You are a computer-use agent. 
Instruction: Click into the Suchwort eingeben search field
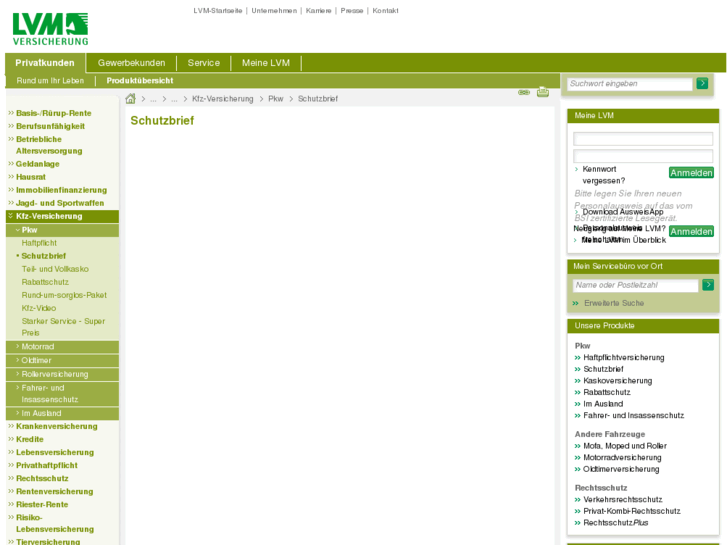point(630,83)
